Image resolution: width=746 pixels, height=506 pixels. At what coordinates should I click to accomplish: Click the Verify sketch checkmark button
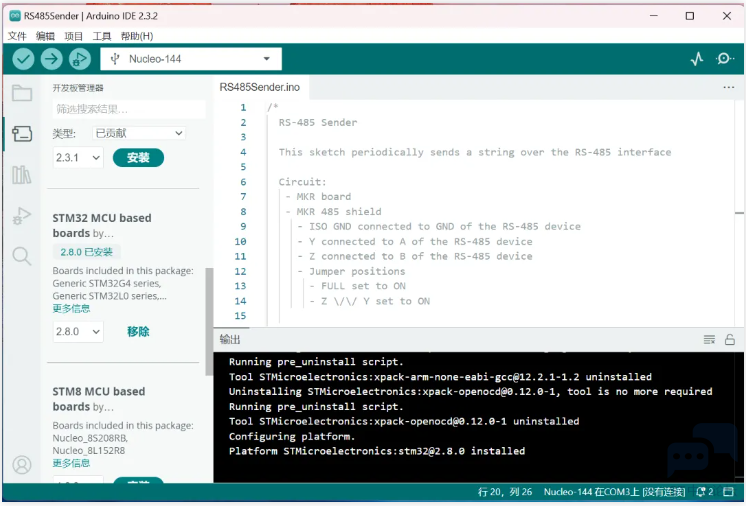coord(23,59)
